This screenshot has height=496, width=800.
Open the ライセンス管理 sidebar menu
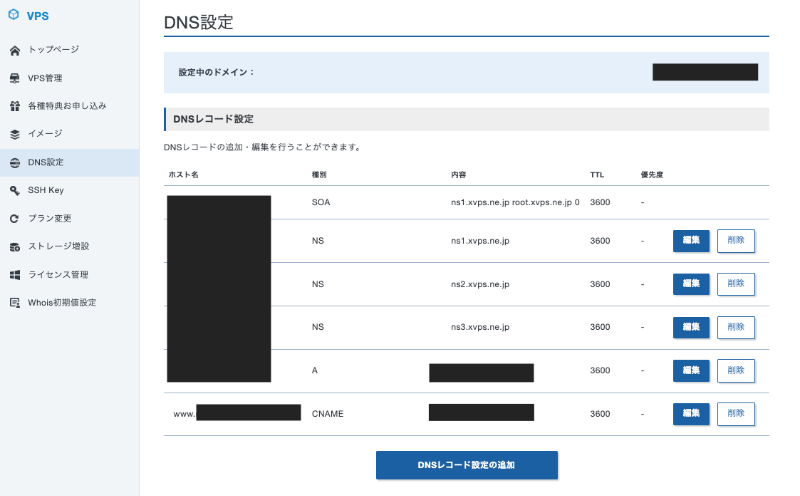(58, 274)
